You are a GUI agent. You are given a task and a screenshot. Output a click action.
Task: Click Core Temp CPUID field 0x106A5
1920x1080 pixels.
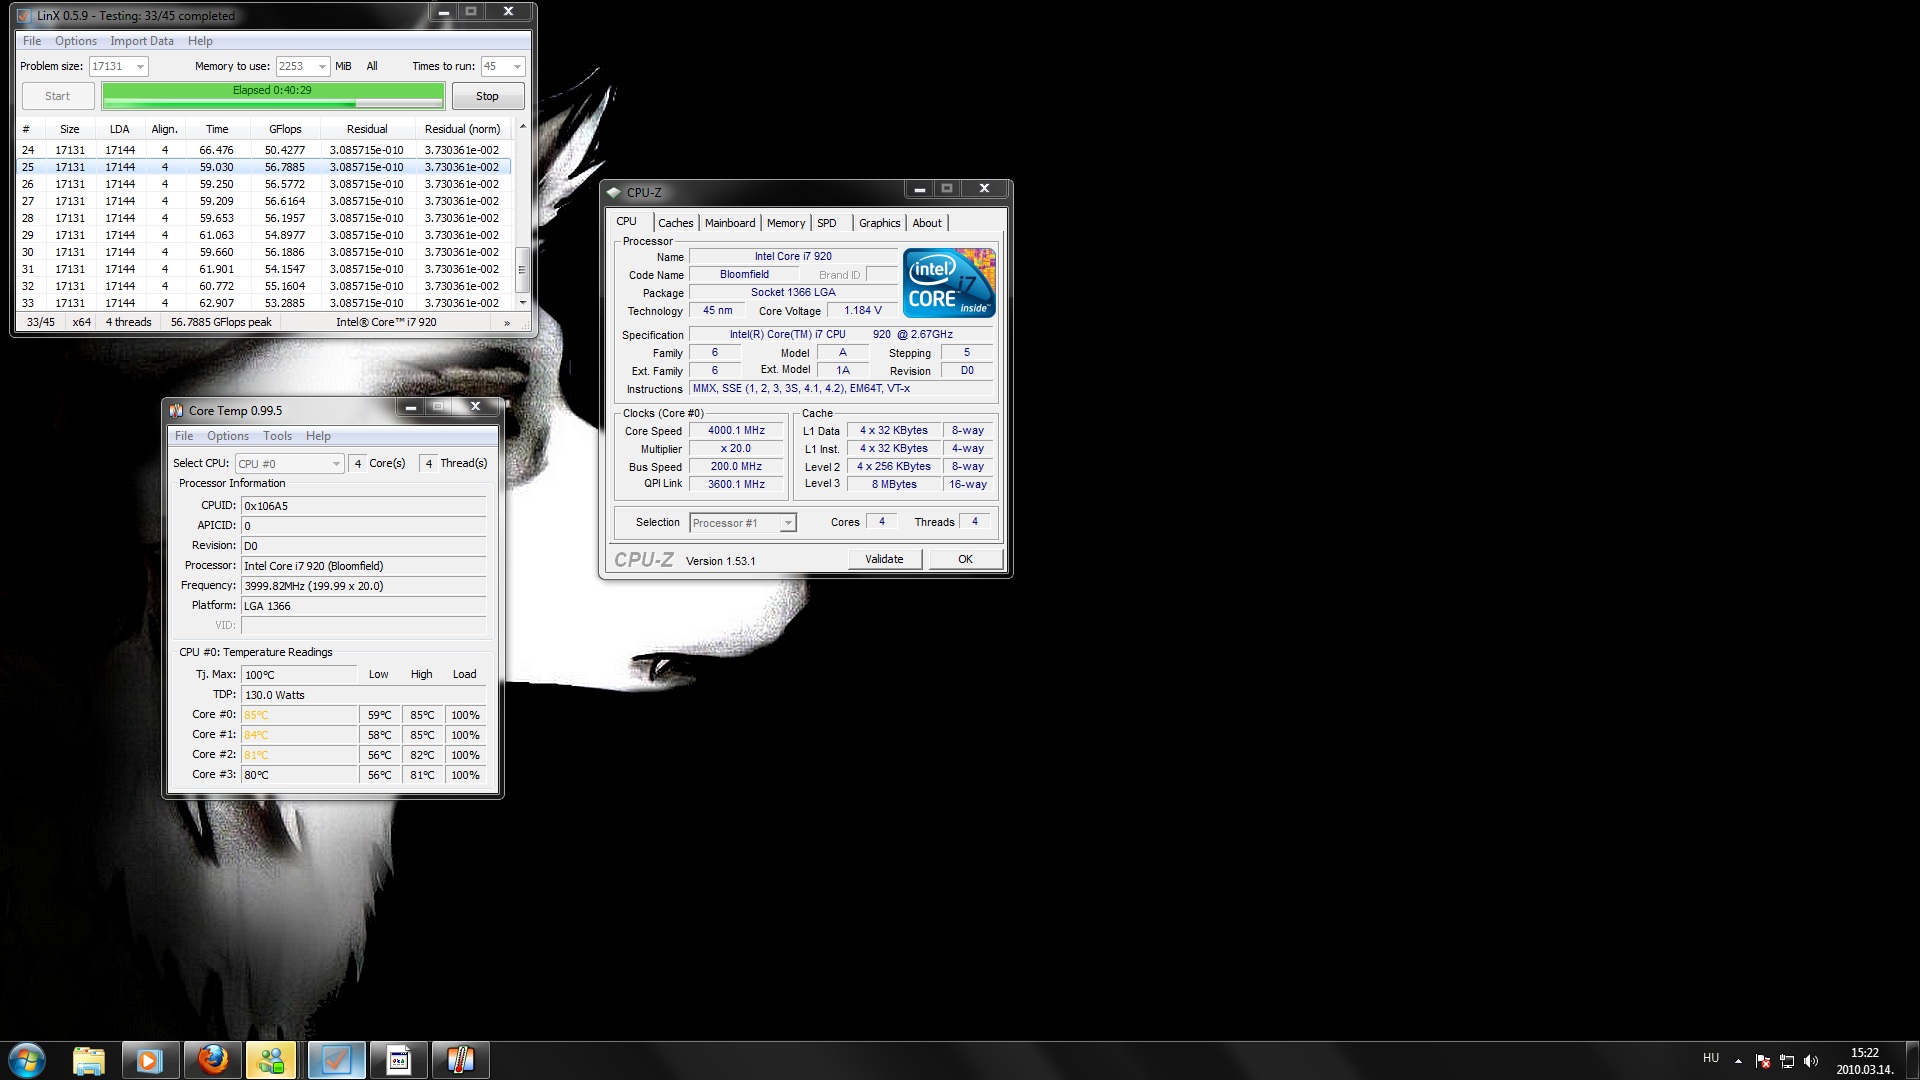(363, 506)
